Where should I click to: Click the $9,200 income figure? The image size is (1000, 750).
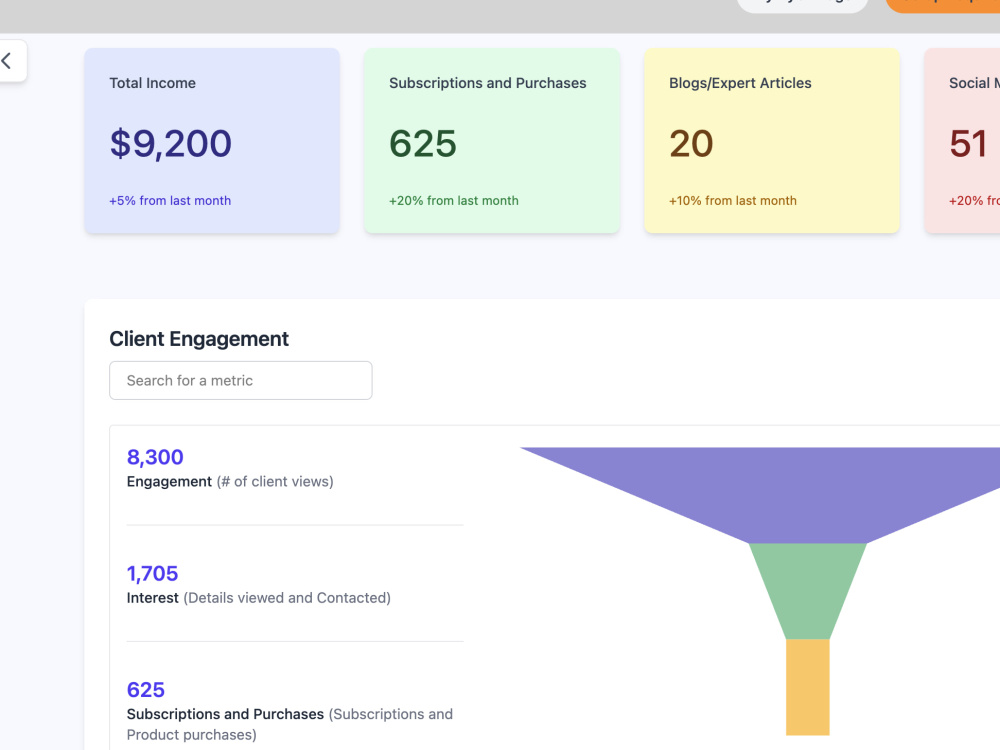[170, 143]
